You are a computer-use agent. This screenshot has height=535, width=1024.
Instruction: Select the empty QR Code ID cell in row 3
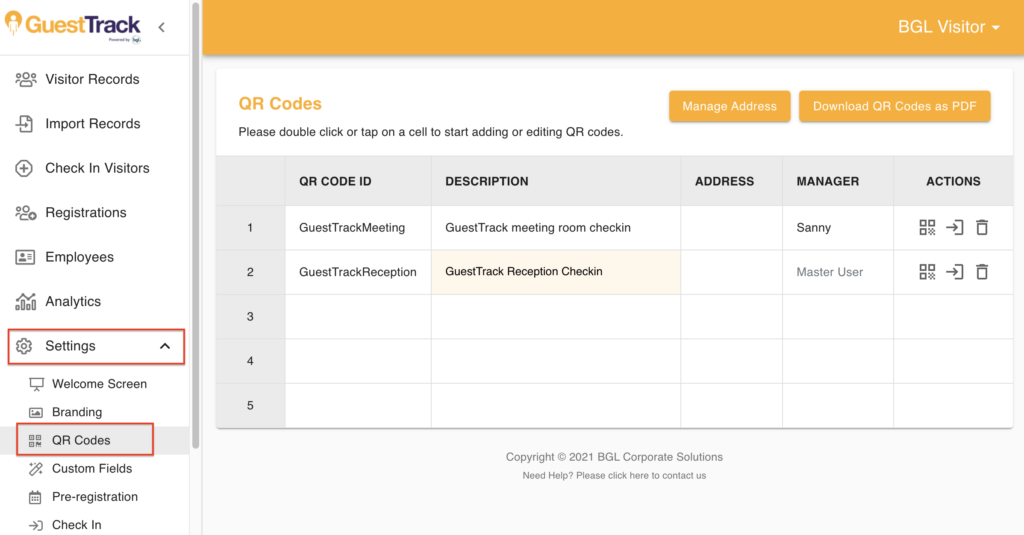(x=358, y=317)
